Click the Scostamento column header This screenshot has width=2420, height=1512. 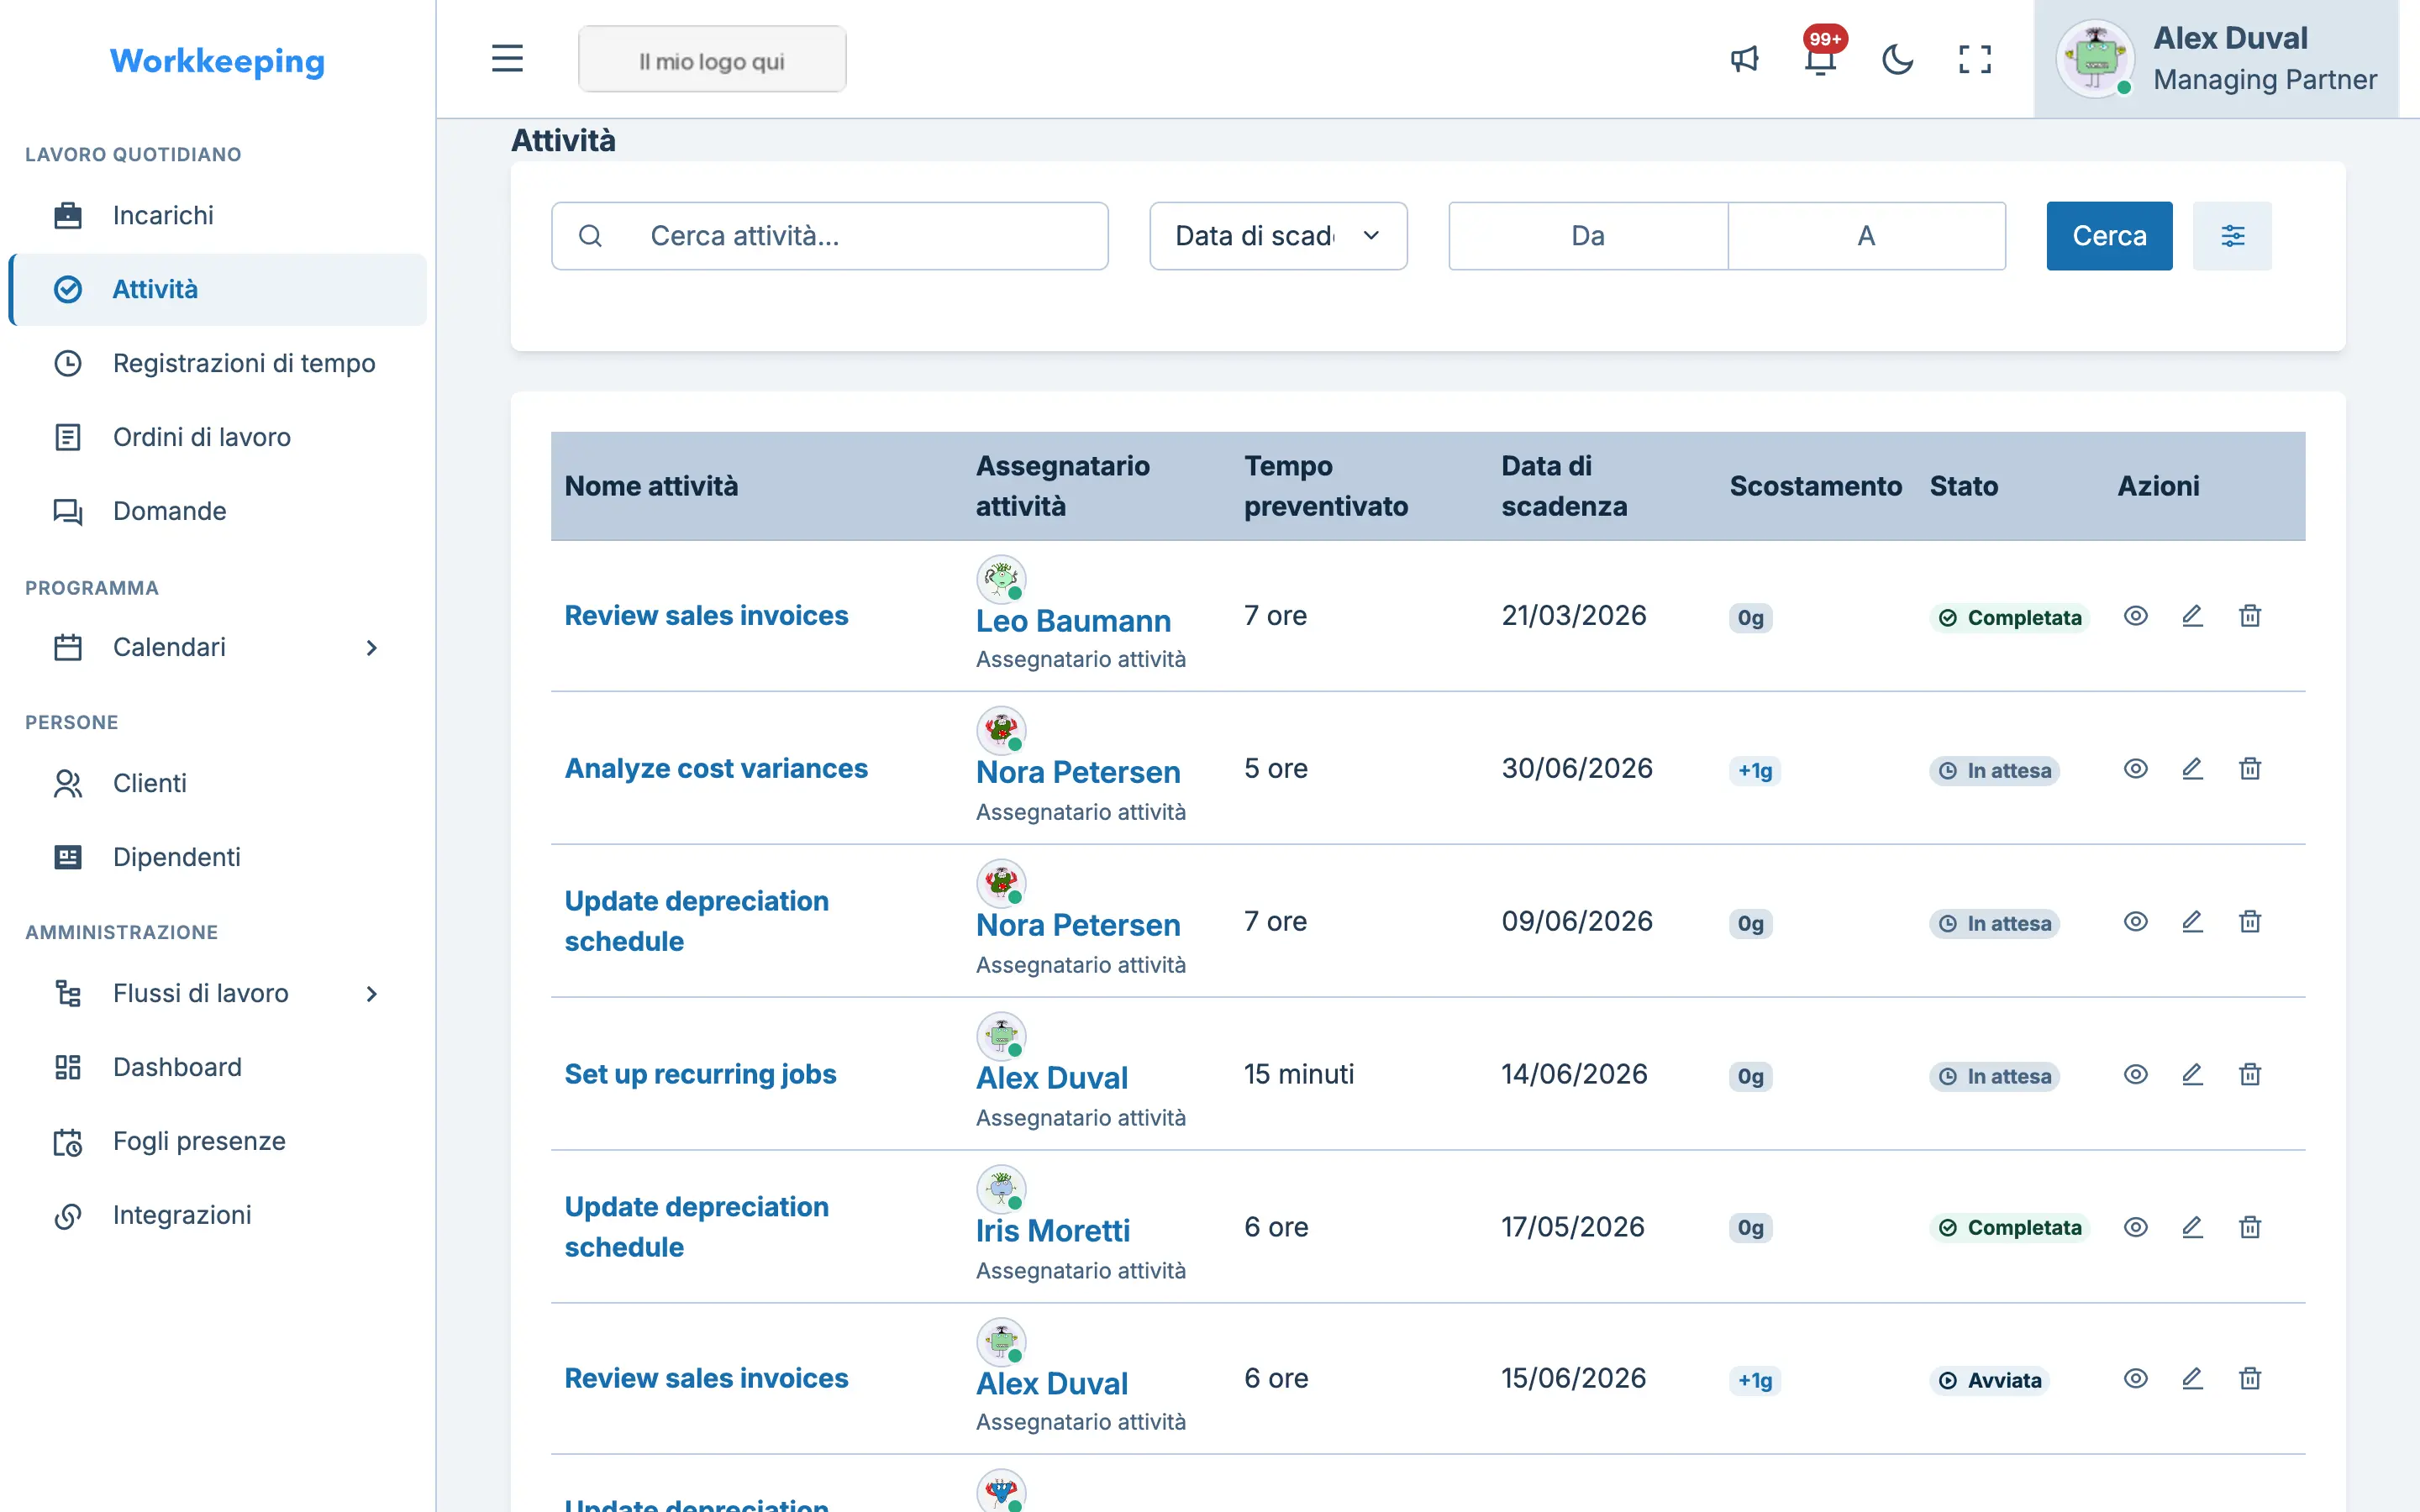click(x=1816, y=486)
